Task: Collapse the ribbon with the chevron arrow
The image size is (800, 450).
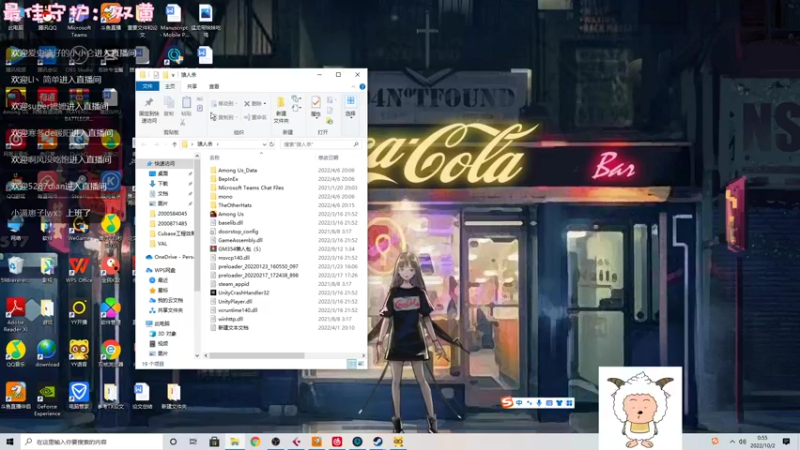Action: click(x=353, y=86)
